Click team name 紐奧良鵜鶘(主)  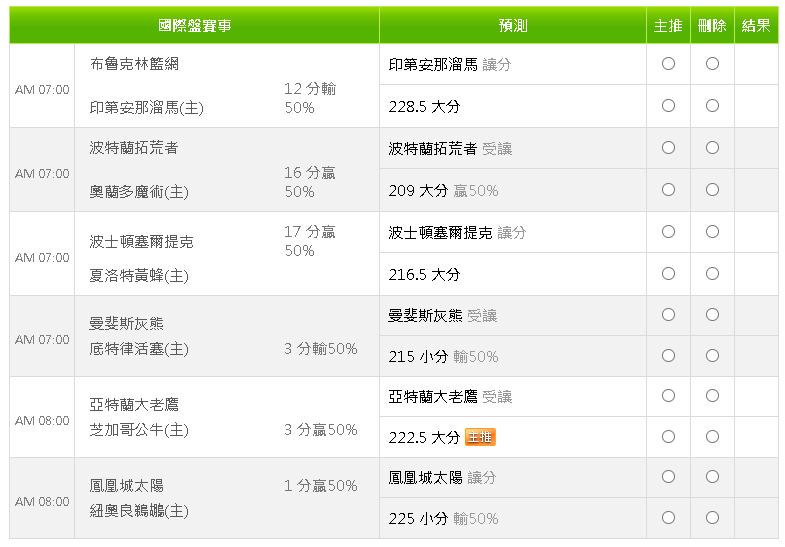[x=139, y=511]
